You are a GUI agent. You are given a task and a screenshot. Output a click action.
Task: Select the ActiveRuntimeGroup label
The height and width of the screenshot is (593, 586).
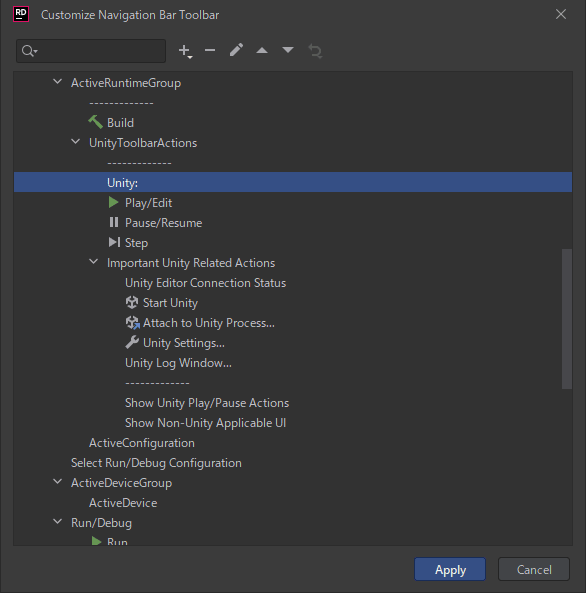(126, 83)
